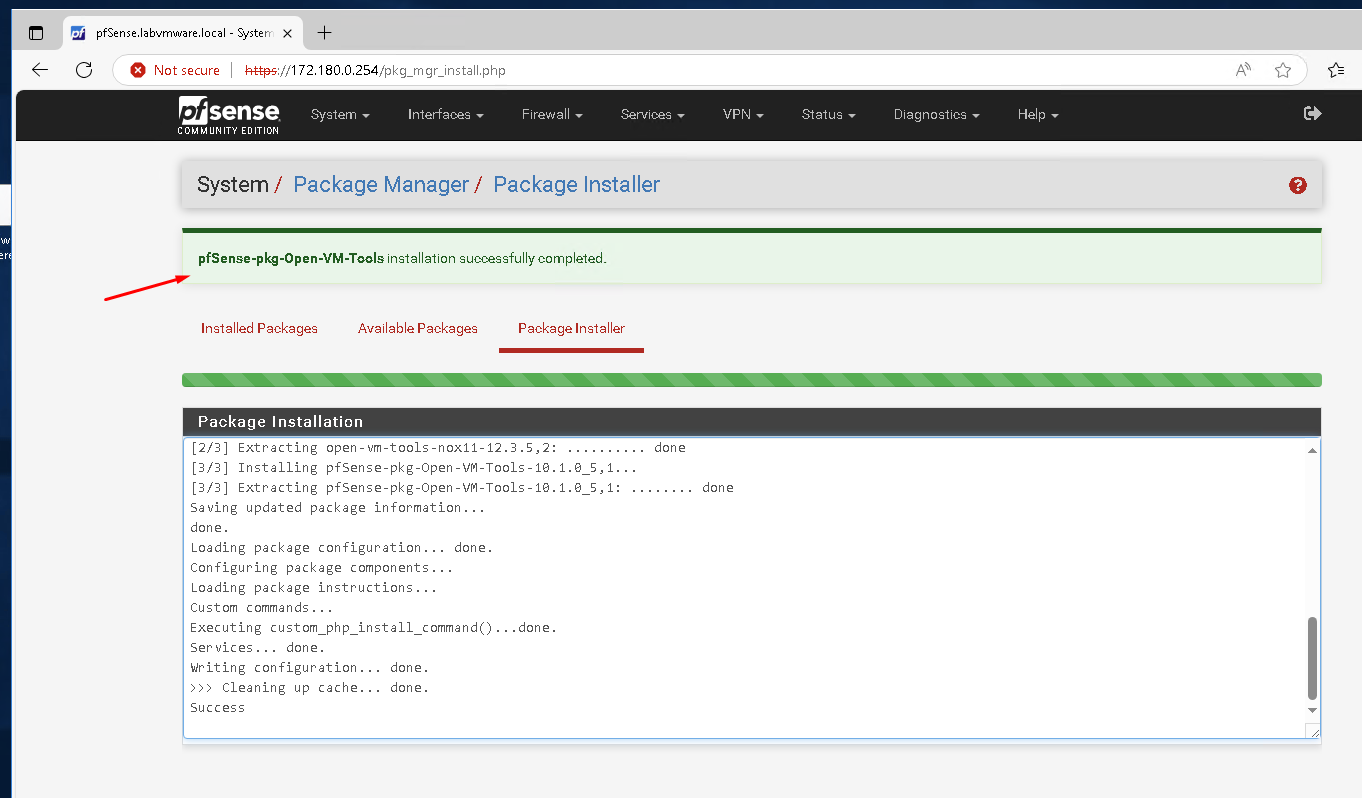Click 'Executing custom_php_install_command()...done.' line

373,628
